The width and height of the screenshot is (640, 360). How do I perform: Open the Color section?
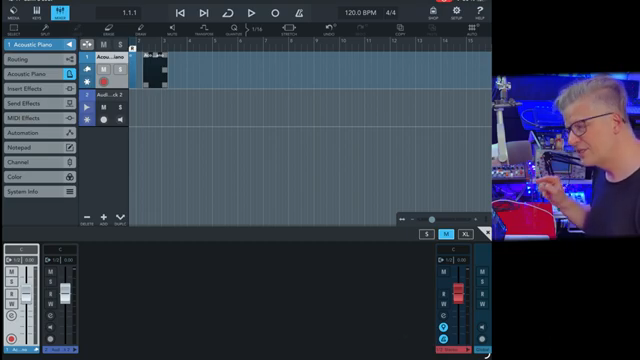(x=40, y=177)
